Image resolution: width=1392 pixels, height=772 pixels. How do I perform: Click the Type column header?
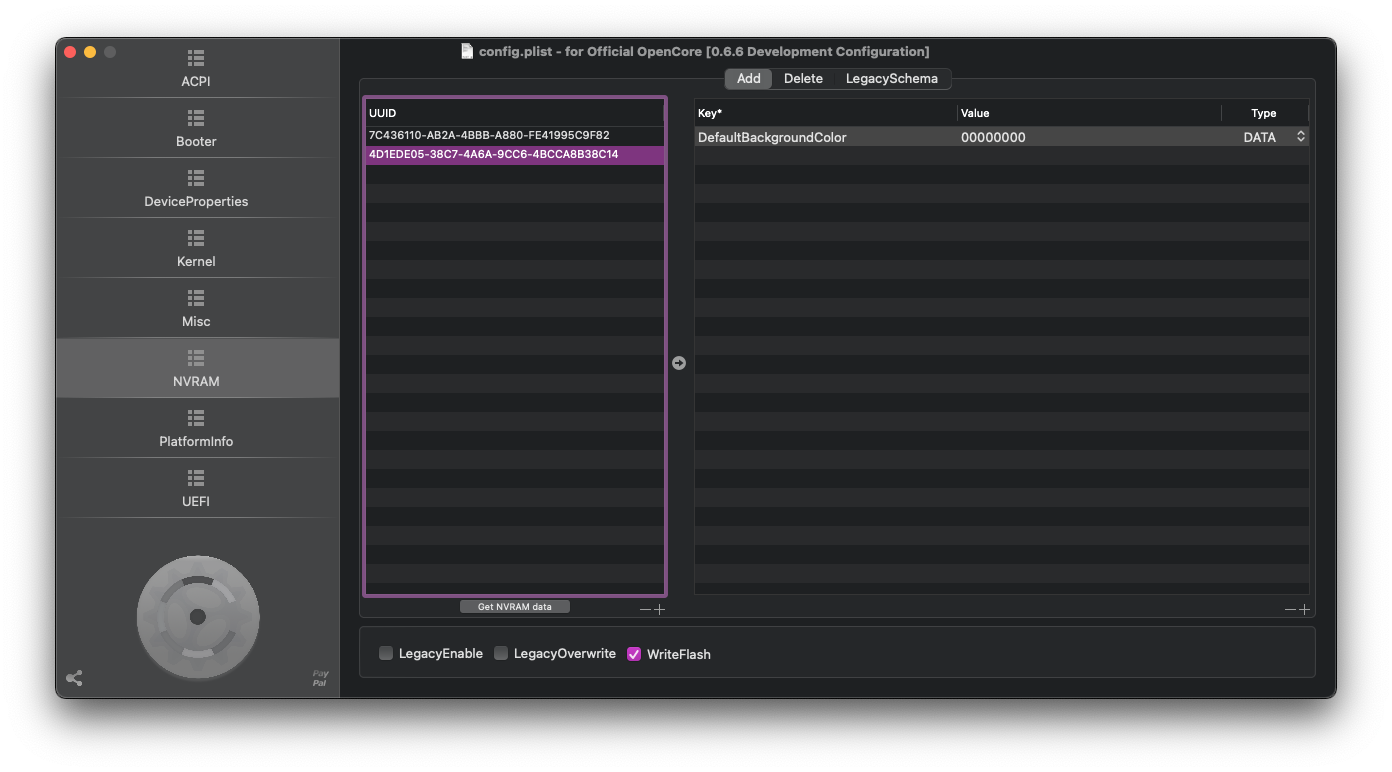(1264, 113)
